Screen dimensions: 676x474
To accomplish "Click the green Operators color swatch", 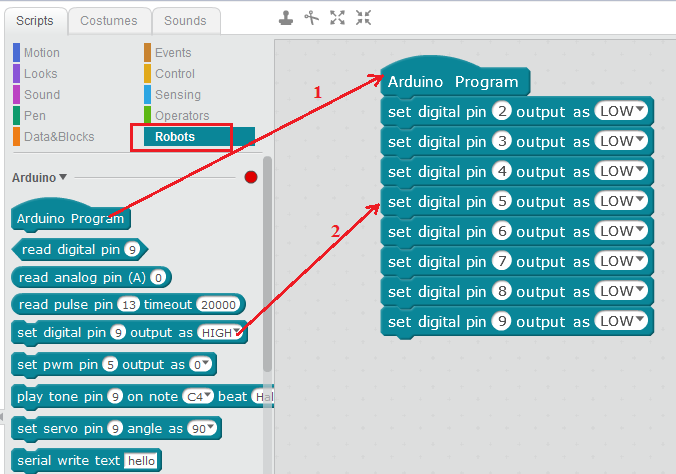I will point(147,116).
